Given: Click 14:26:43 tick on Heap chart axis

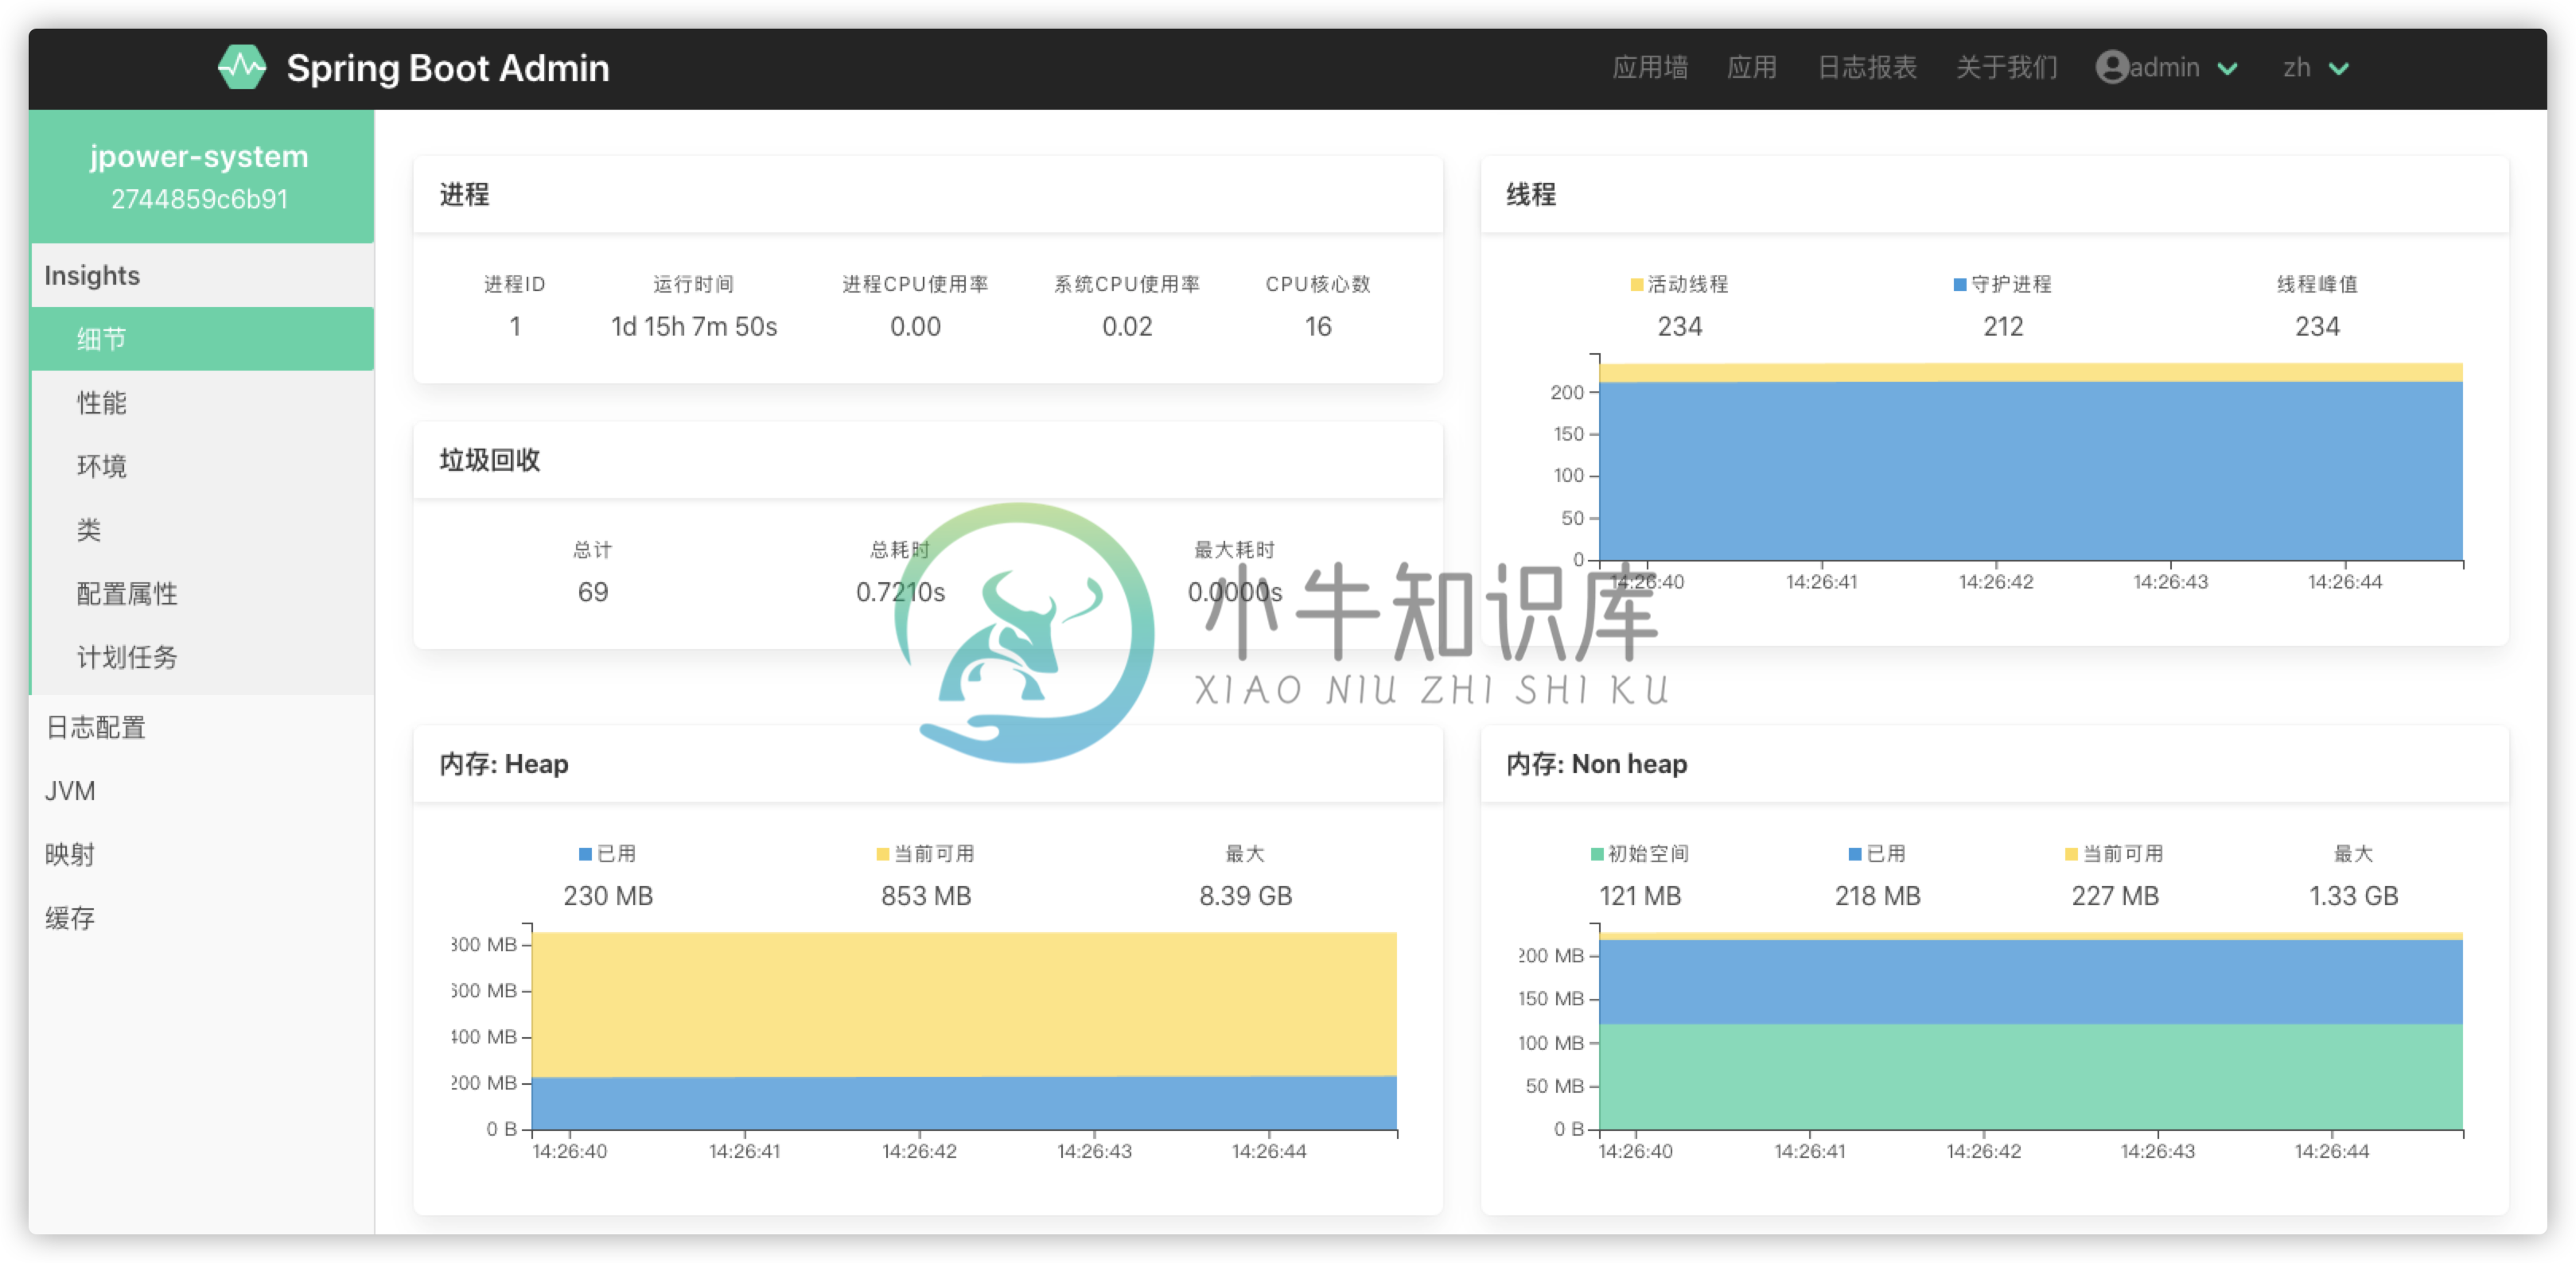Looking at the screenshot, I should pyautogui.click(x=1094, y=1152).
